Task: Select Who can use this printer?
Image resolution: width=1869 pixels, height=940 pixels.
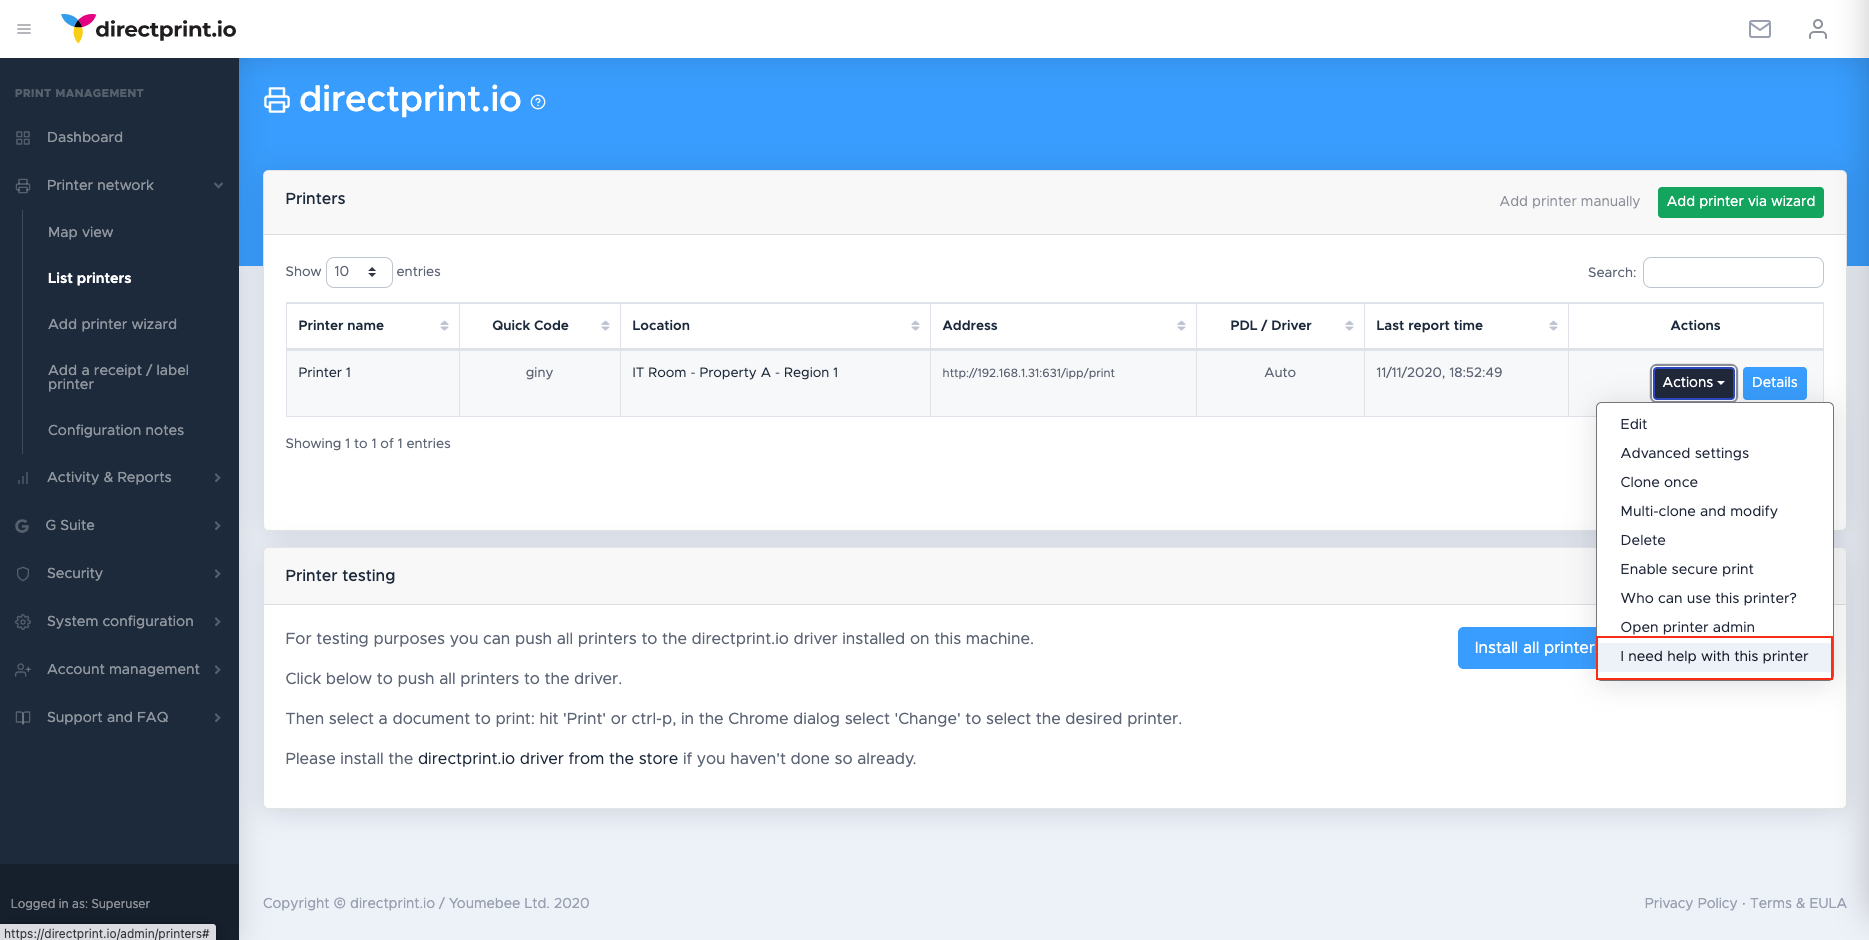Action: 1714,598
